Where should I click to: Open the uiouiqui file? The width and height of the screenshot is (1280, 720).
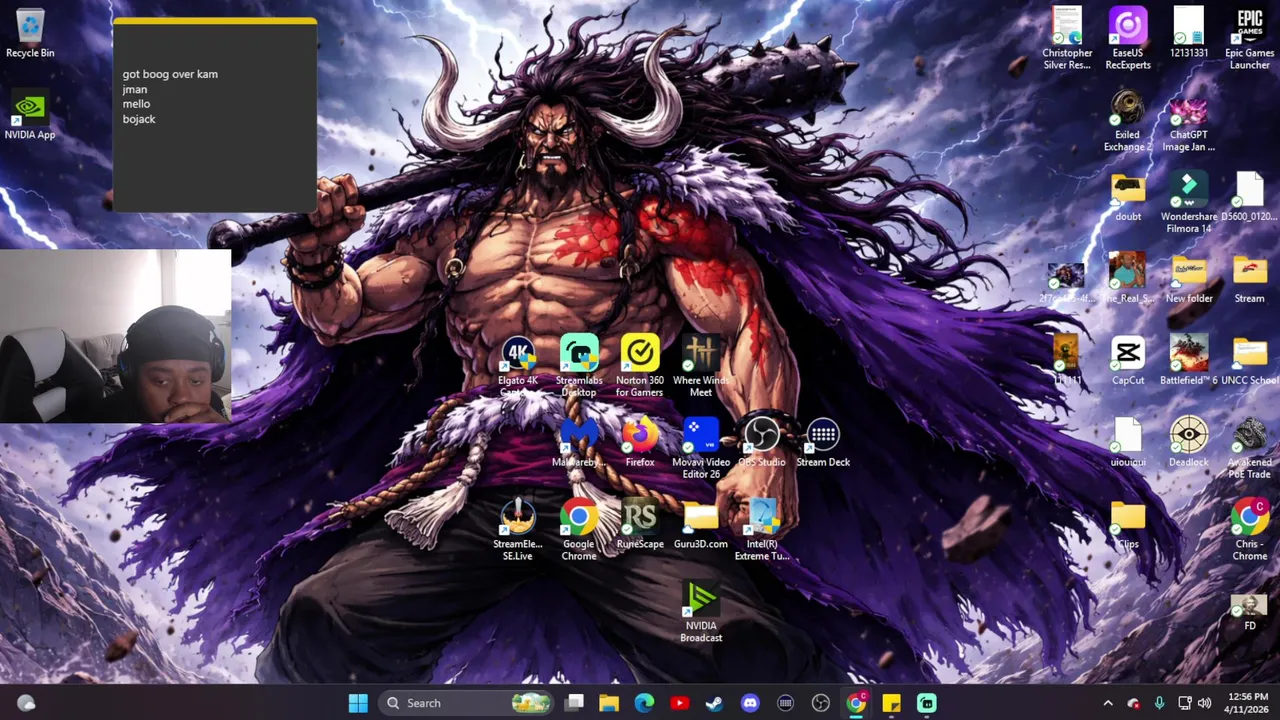[x=1128, y=443]
